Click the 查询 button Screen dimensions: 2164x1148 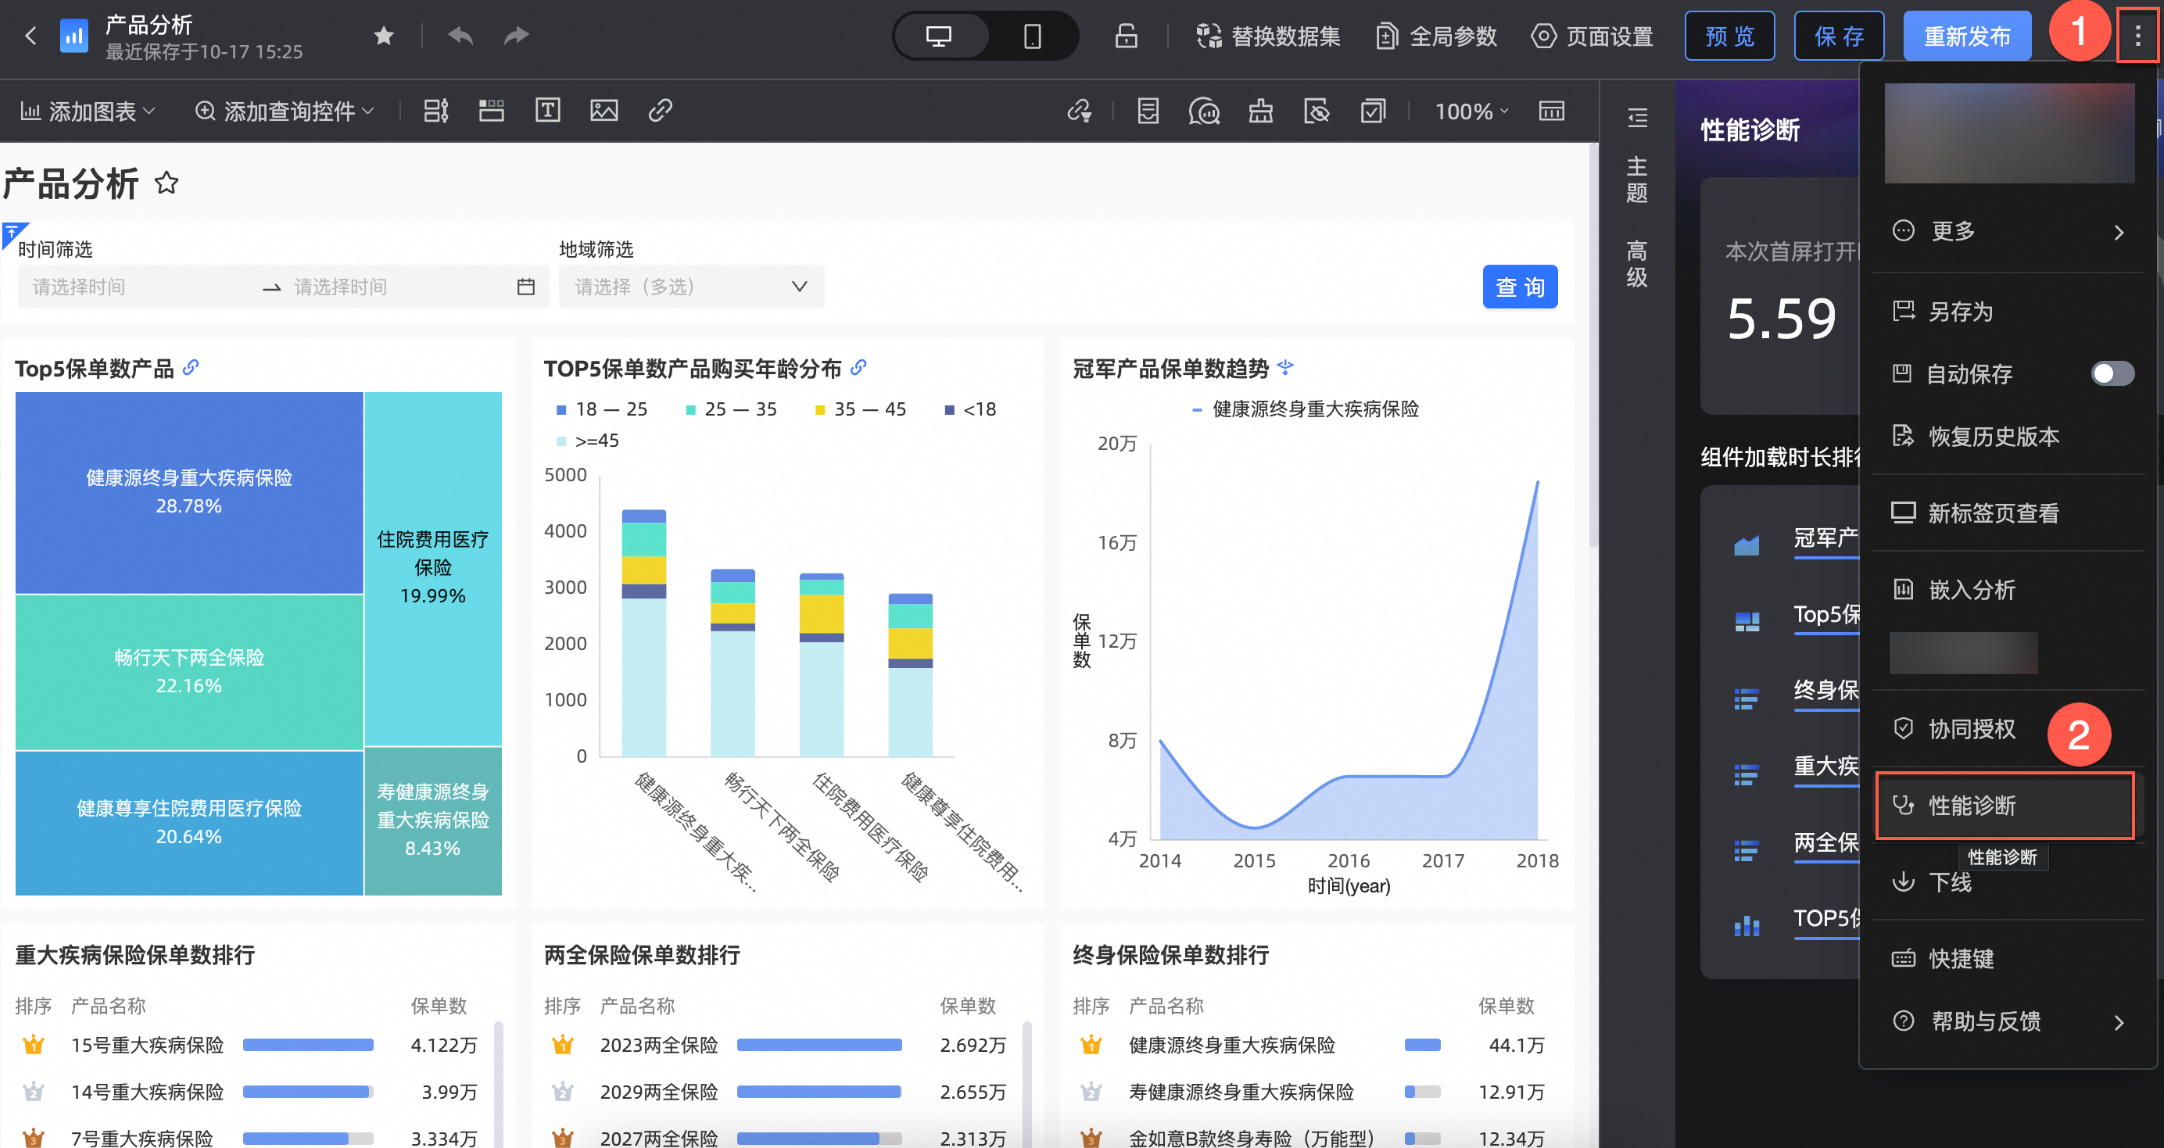point(1520,287)
